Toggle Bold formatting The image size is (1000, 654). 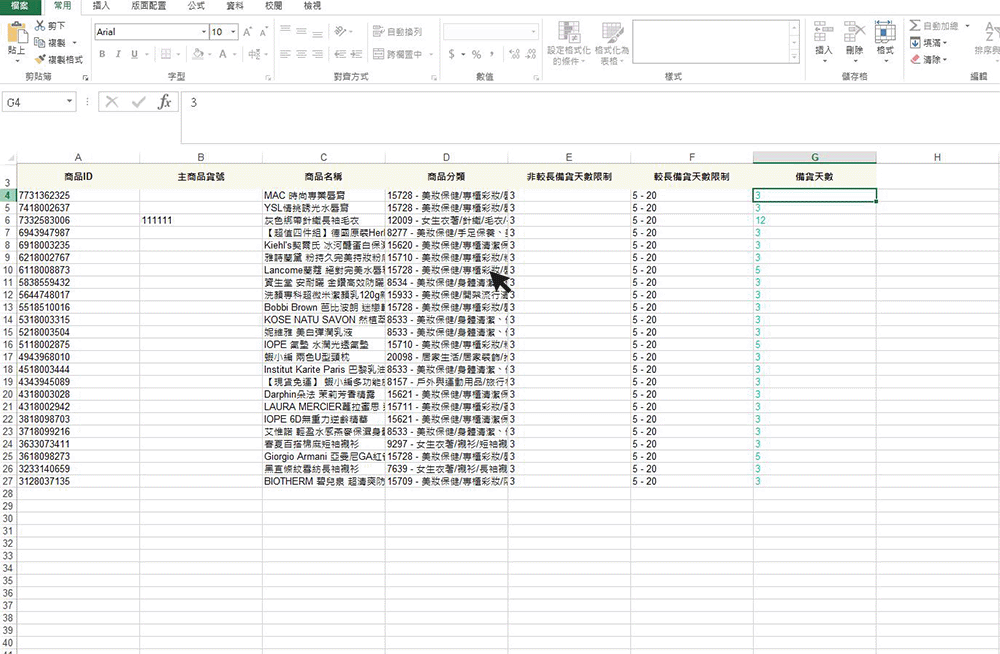102,54
